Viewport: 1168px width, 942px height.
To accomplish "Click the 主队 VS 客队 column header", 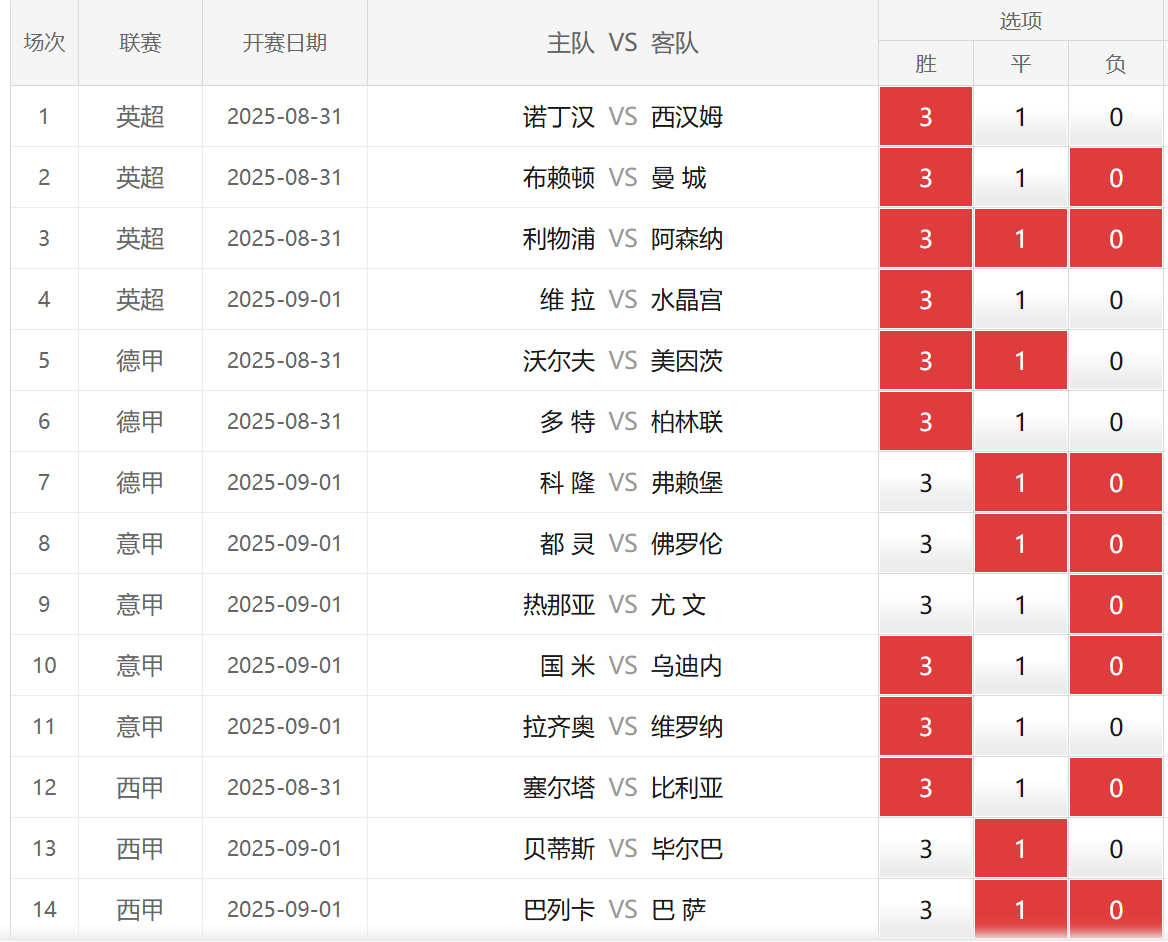I will pyautogui.click(x=623, y=42).
